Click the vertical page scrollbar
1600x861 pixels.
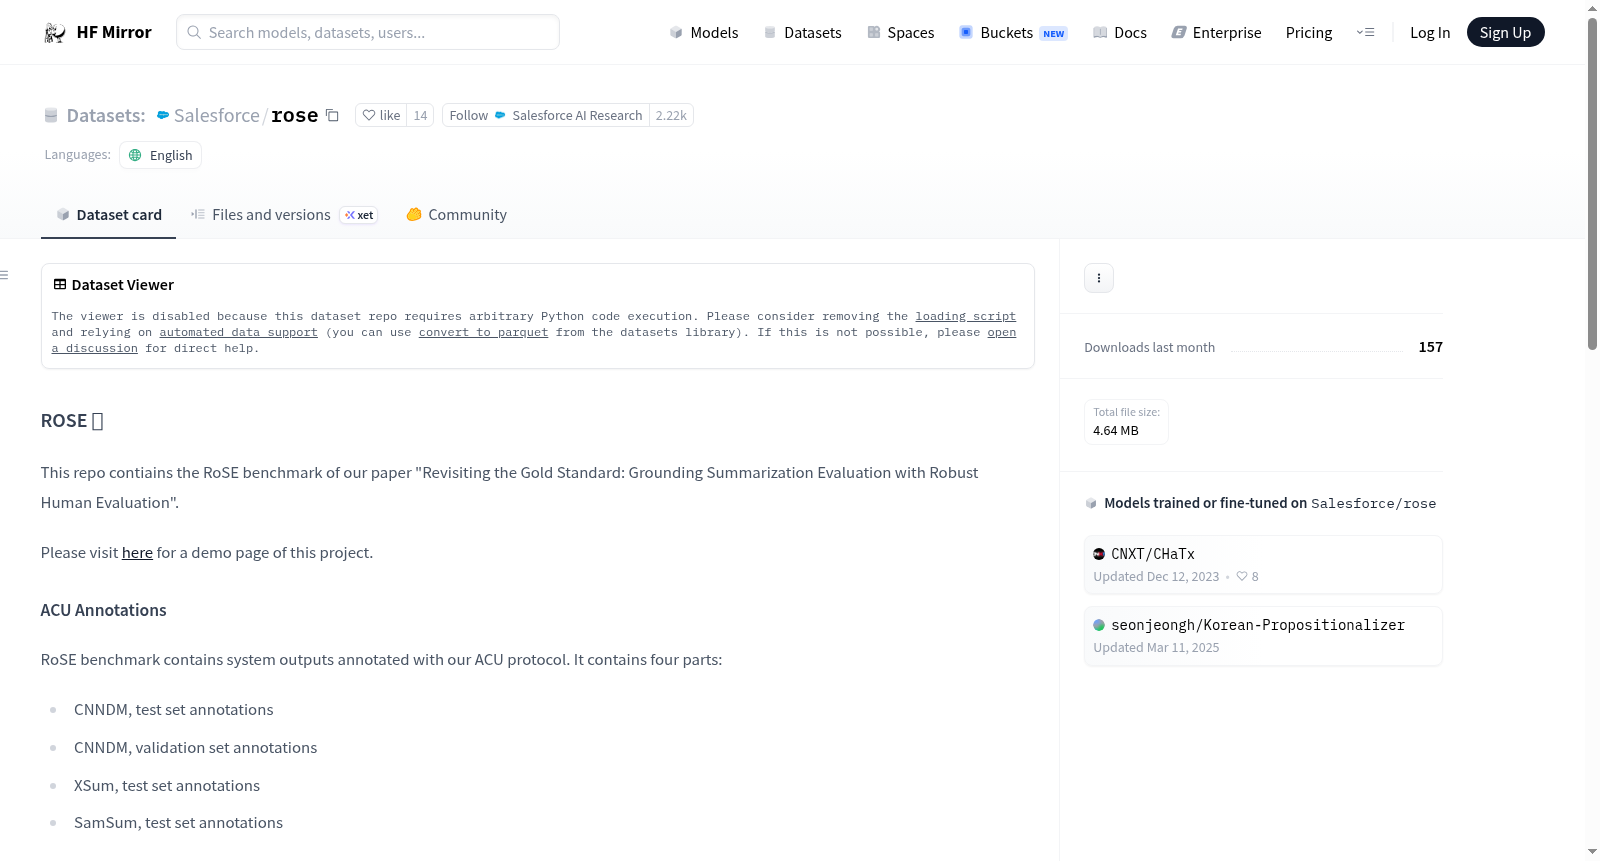click(1592, 185)
